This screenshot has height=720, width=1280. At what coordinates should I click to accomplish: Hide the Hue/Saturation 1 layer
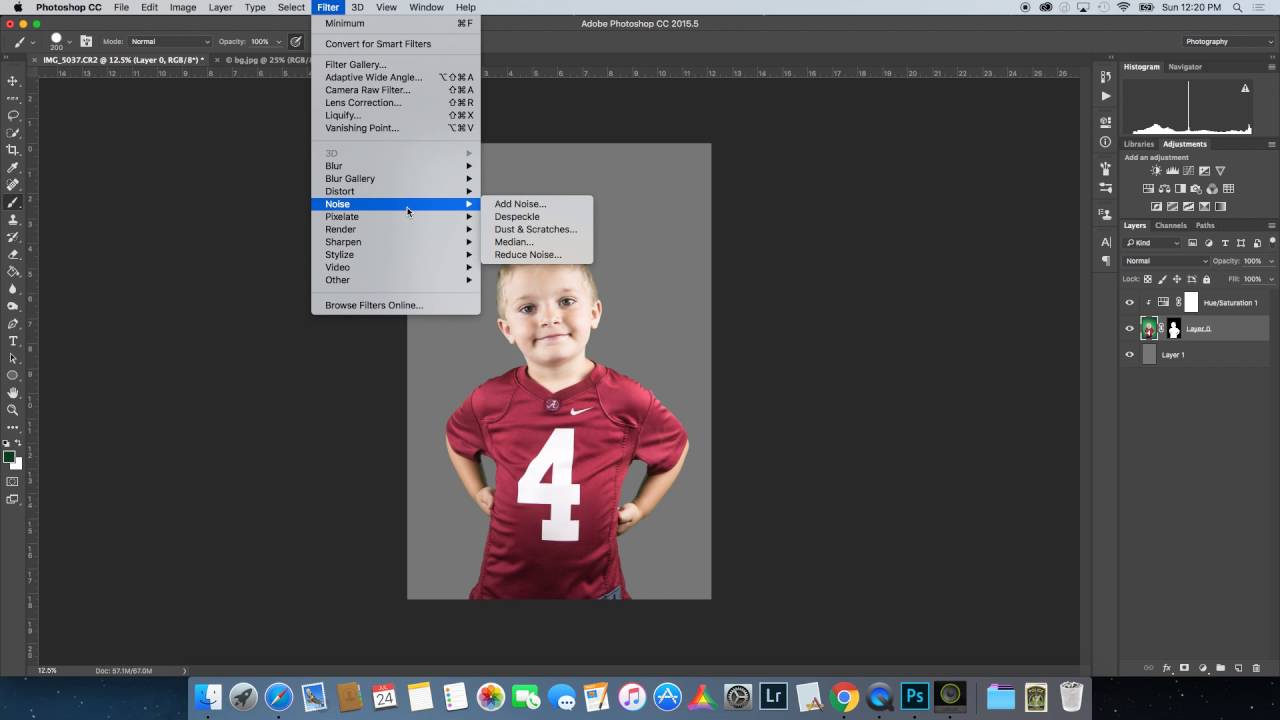coord(1130,303)
